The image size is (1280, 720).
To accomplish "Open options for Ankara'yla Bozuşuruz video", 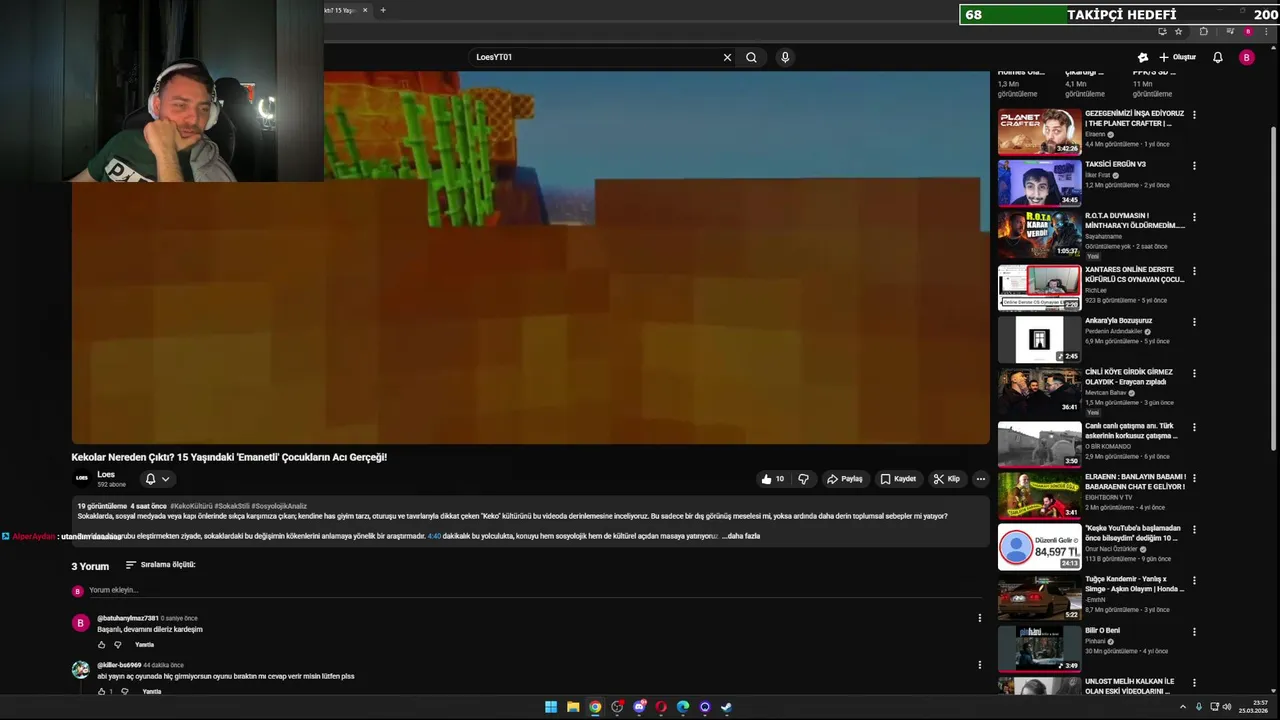I will 1194,322.
